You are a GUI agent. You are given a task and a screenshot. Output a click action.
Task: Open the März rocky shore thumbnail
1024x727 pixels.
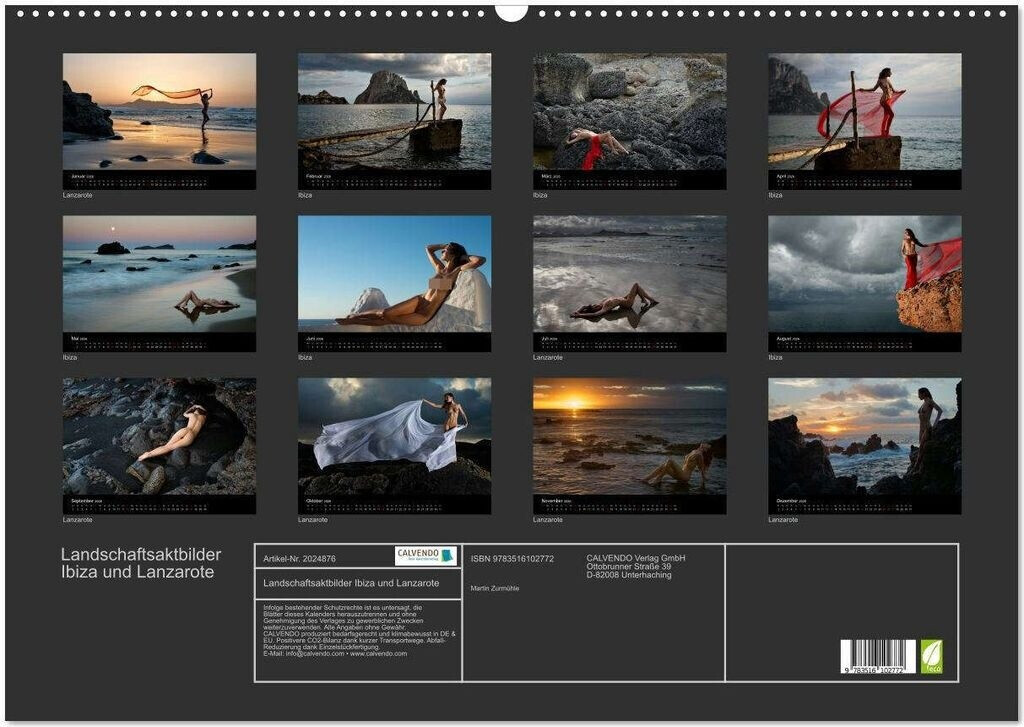coord(629,111)
